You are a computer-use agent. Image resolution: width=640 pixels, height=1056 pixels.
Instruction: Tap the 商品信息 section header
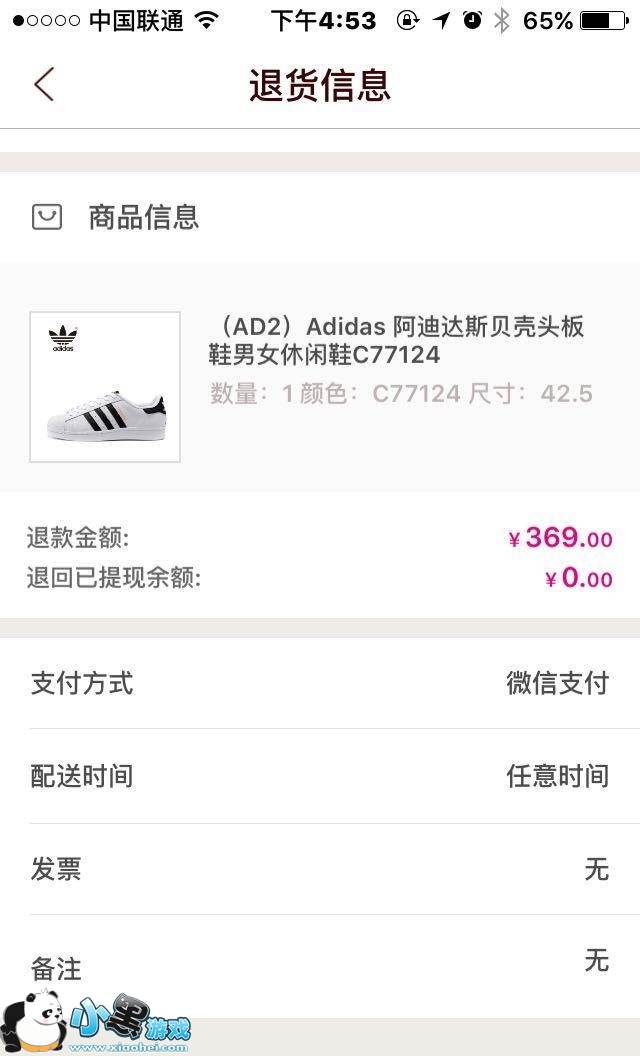tap(144, 217)
